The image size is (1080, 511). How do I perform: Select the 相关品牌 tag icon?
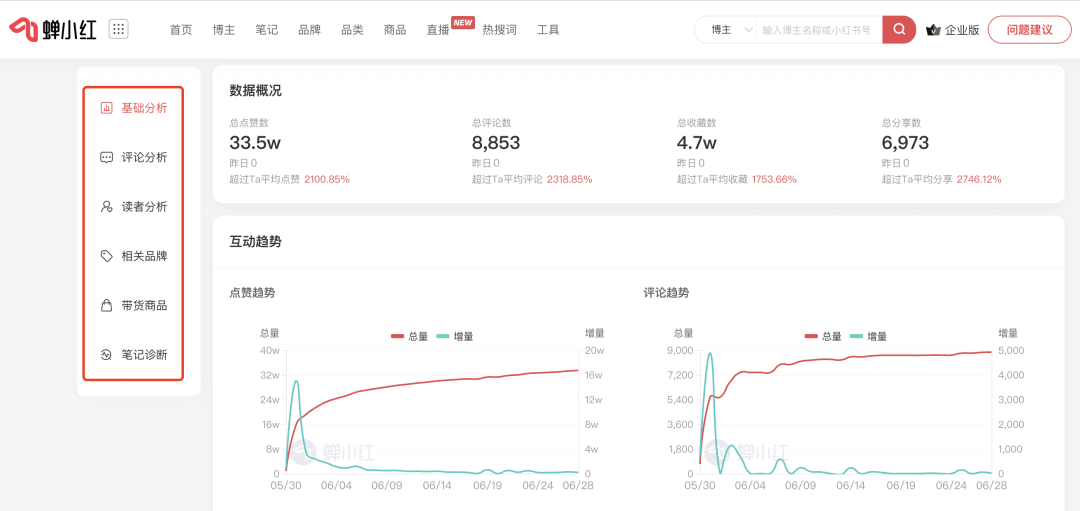107,256
